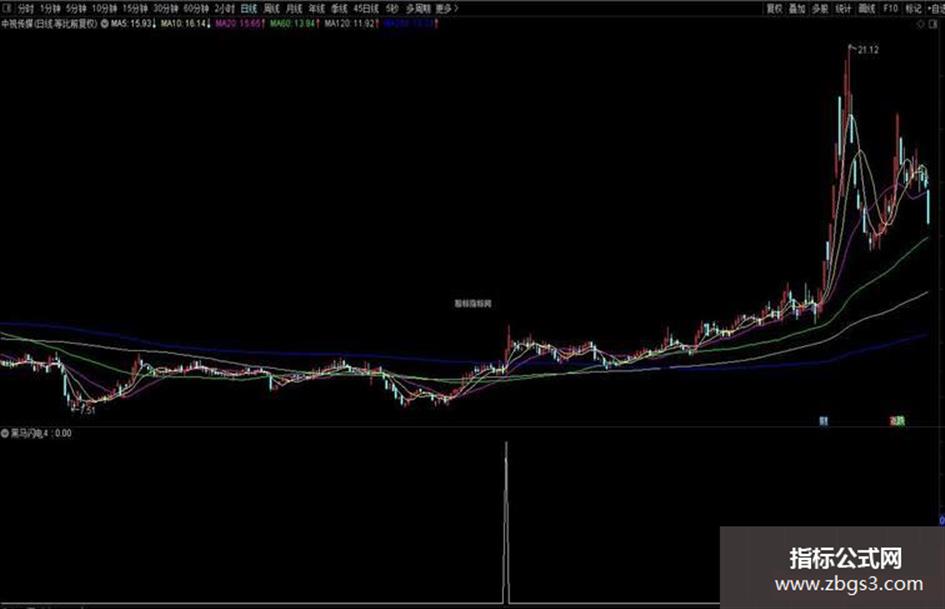The width and height of the screenshot is (945, 609).
Task: Select the 周线 weekly chart tab
Action: coord(272,8)
